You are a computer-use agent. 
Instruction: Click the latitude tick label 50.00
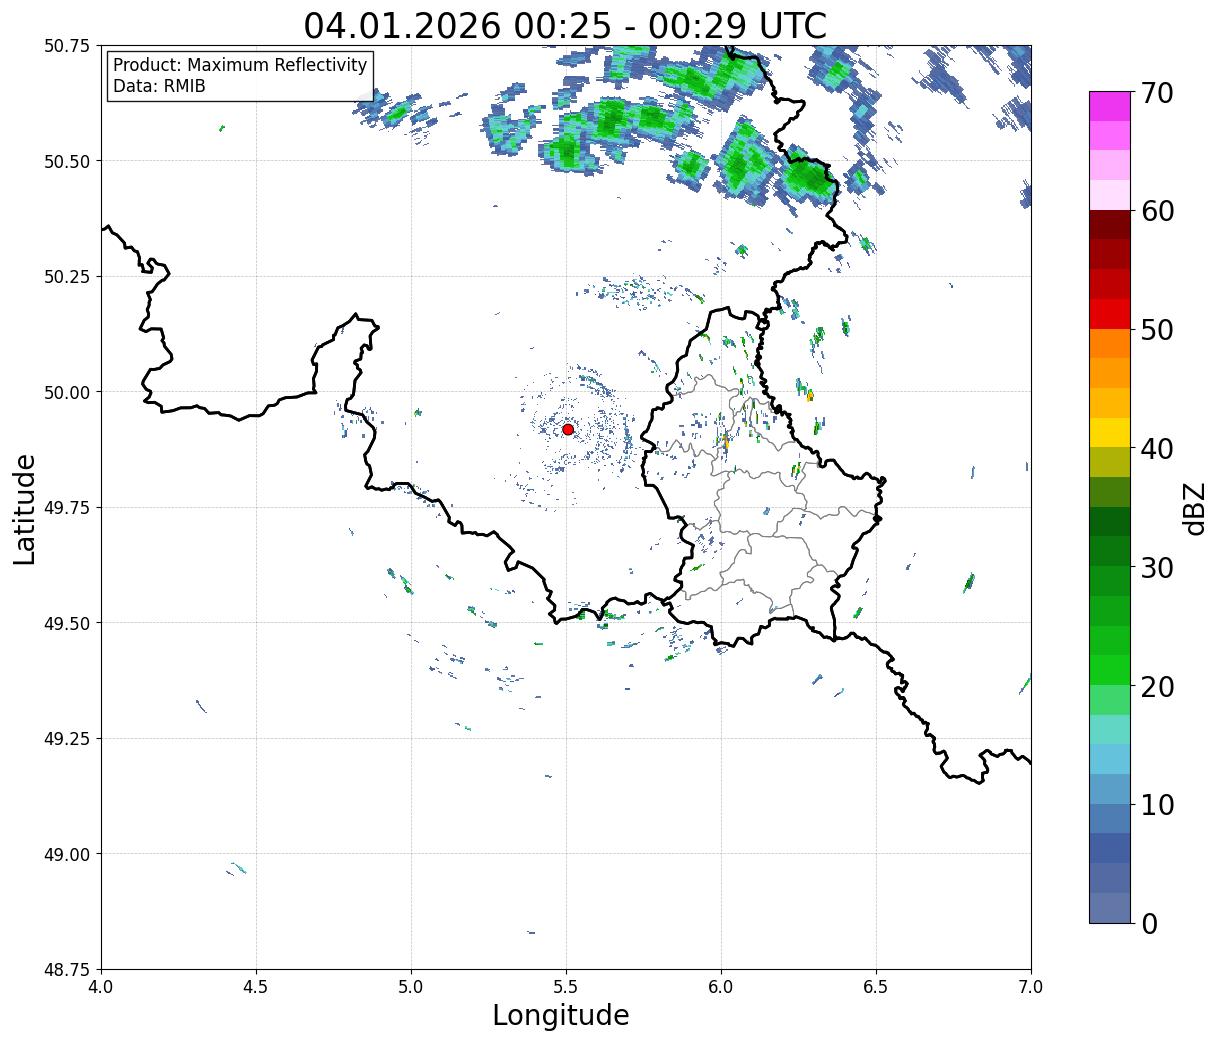[66, 392]
